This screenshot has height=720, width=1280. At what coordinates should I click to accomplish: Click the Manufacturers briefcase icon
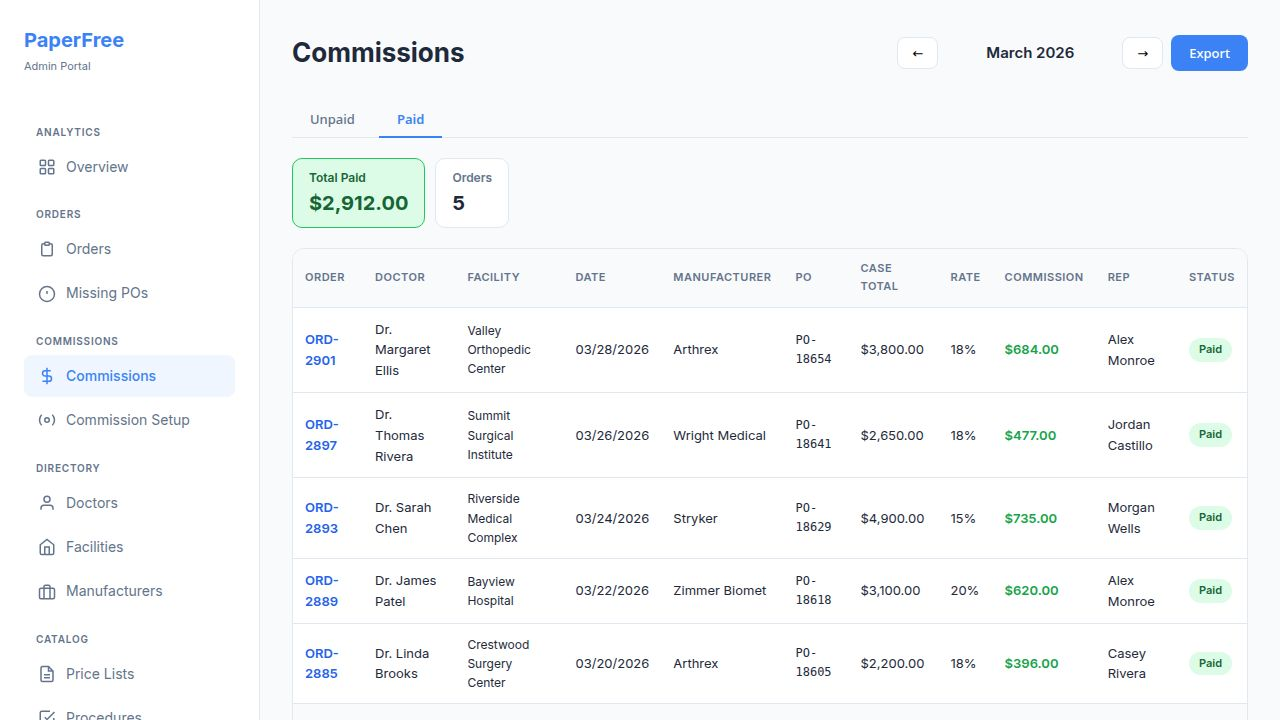pos(47,591)
